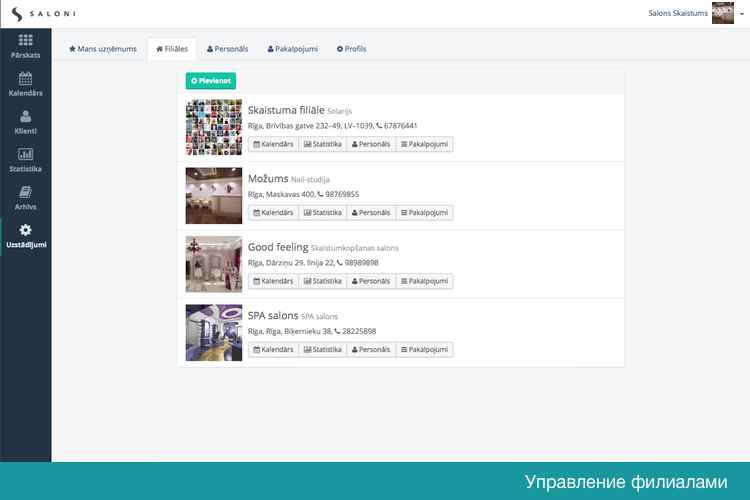Click the Skaistumkopšanas salons label

click(354, 248)
